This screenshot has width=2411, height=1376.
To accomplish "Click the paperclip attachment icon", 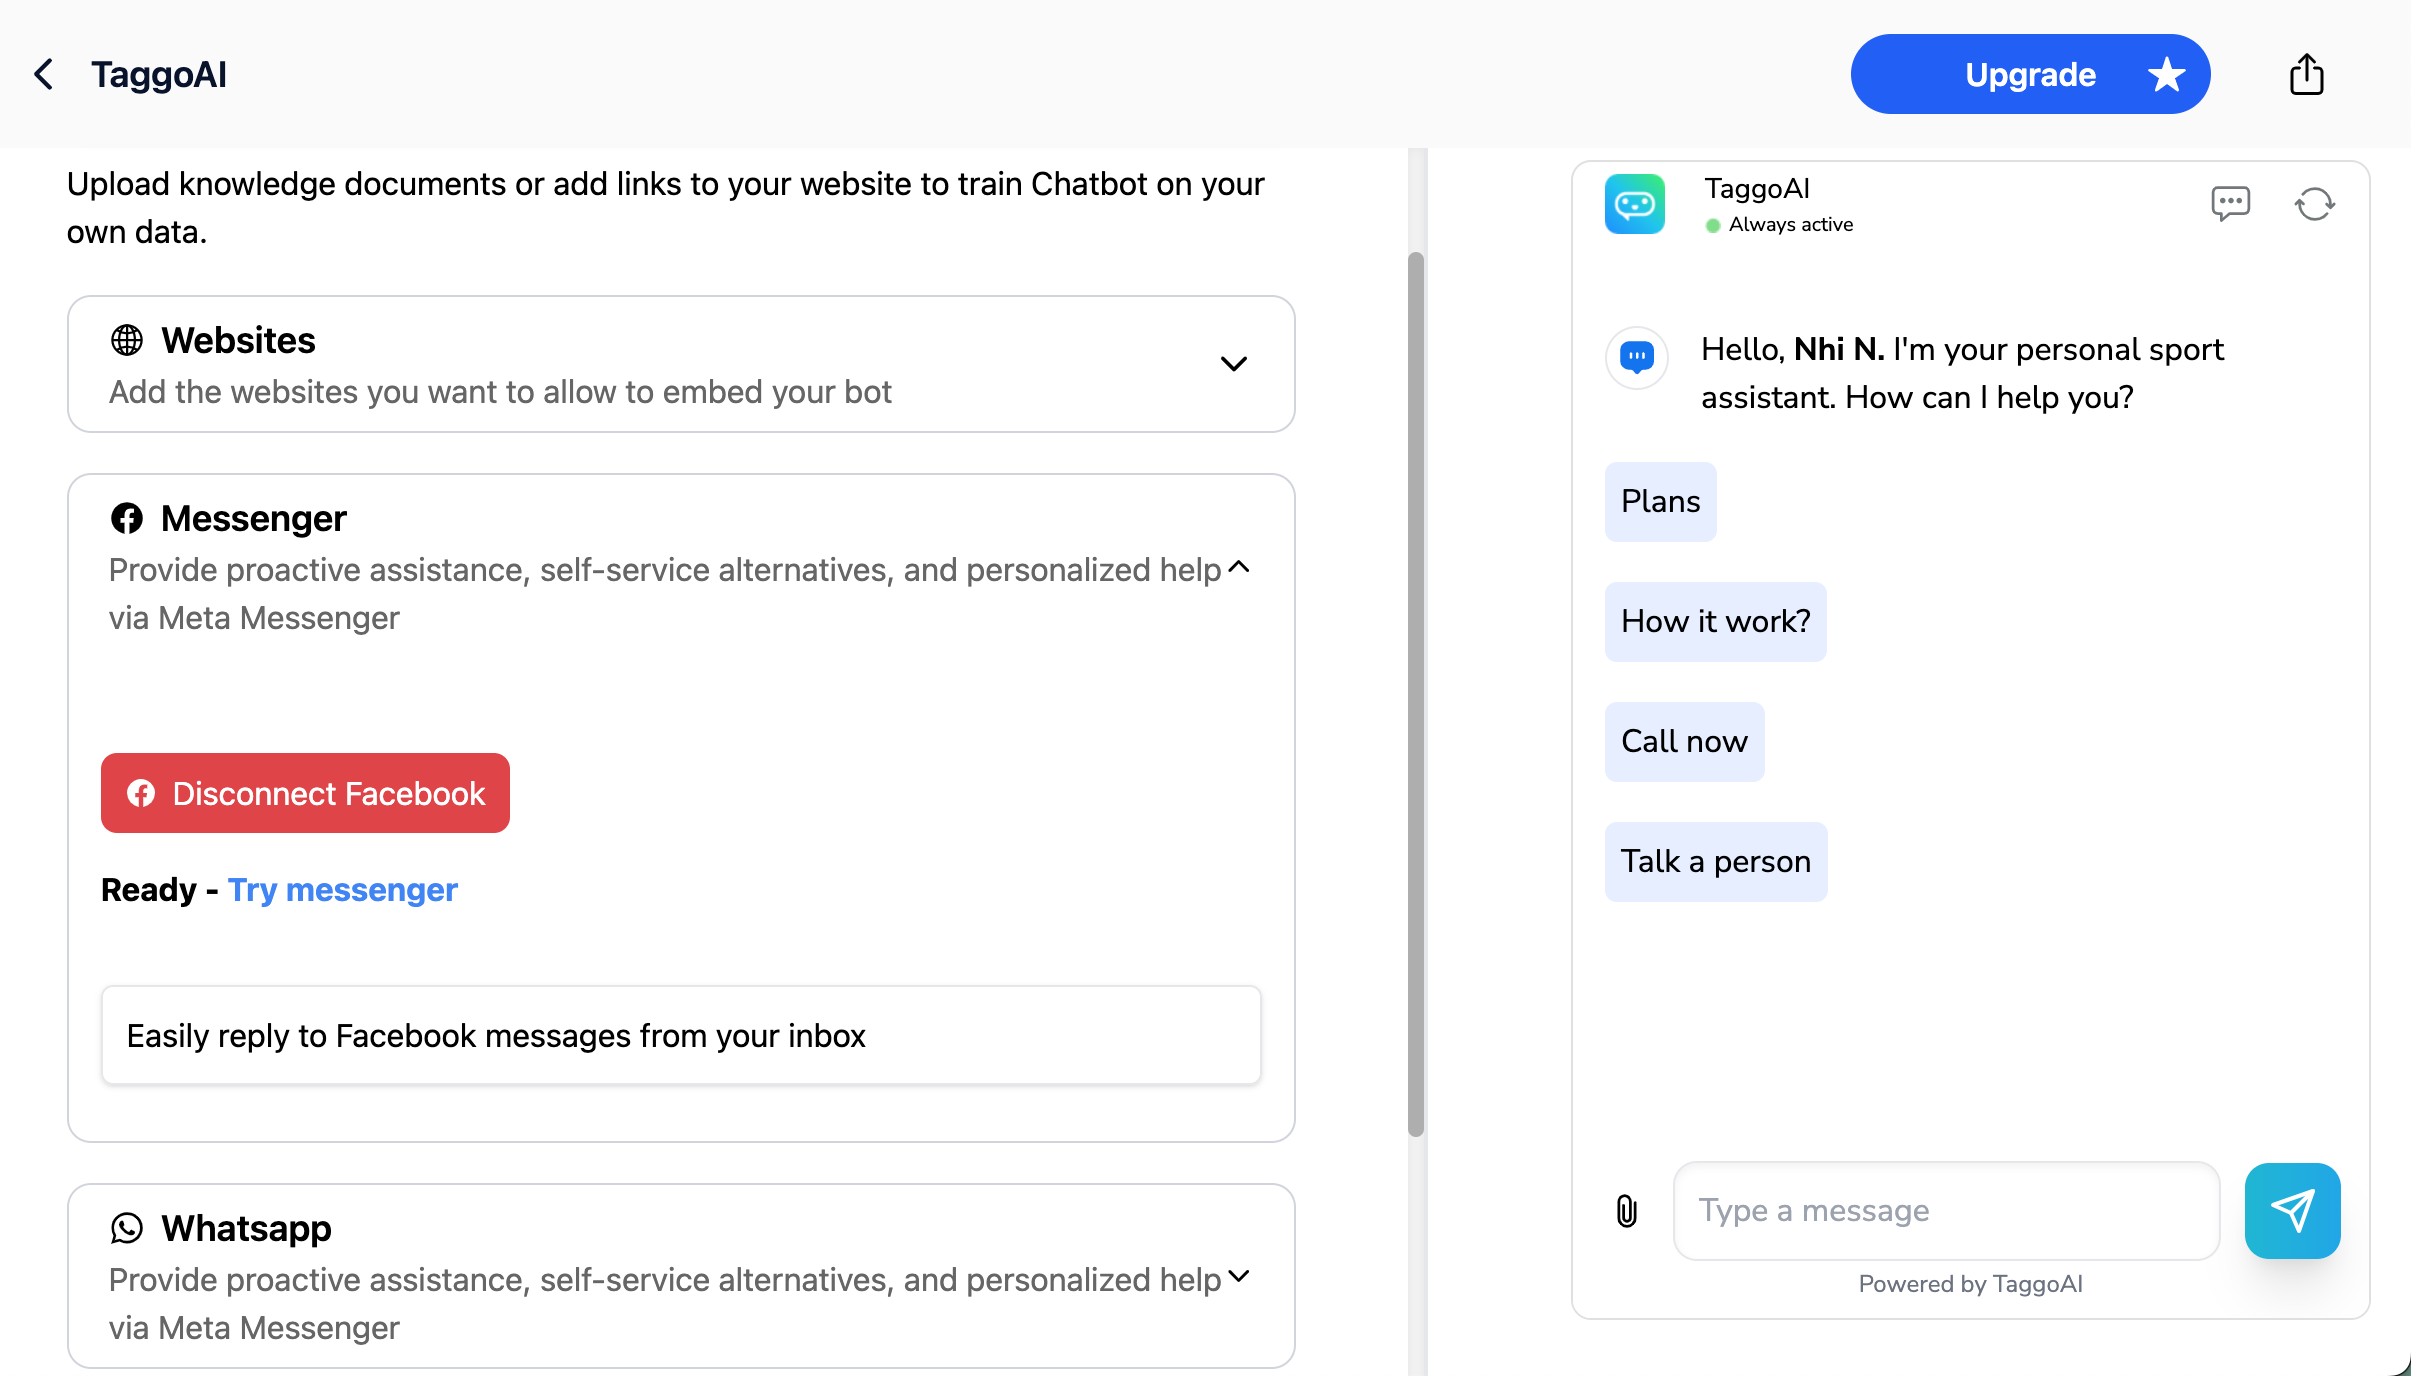I will coord(1627,1211).
